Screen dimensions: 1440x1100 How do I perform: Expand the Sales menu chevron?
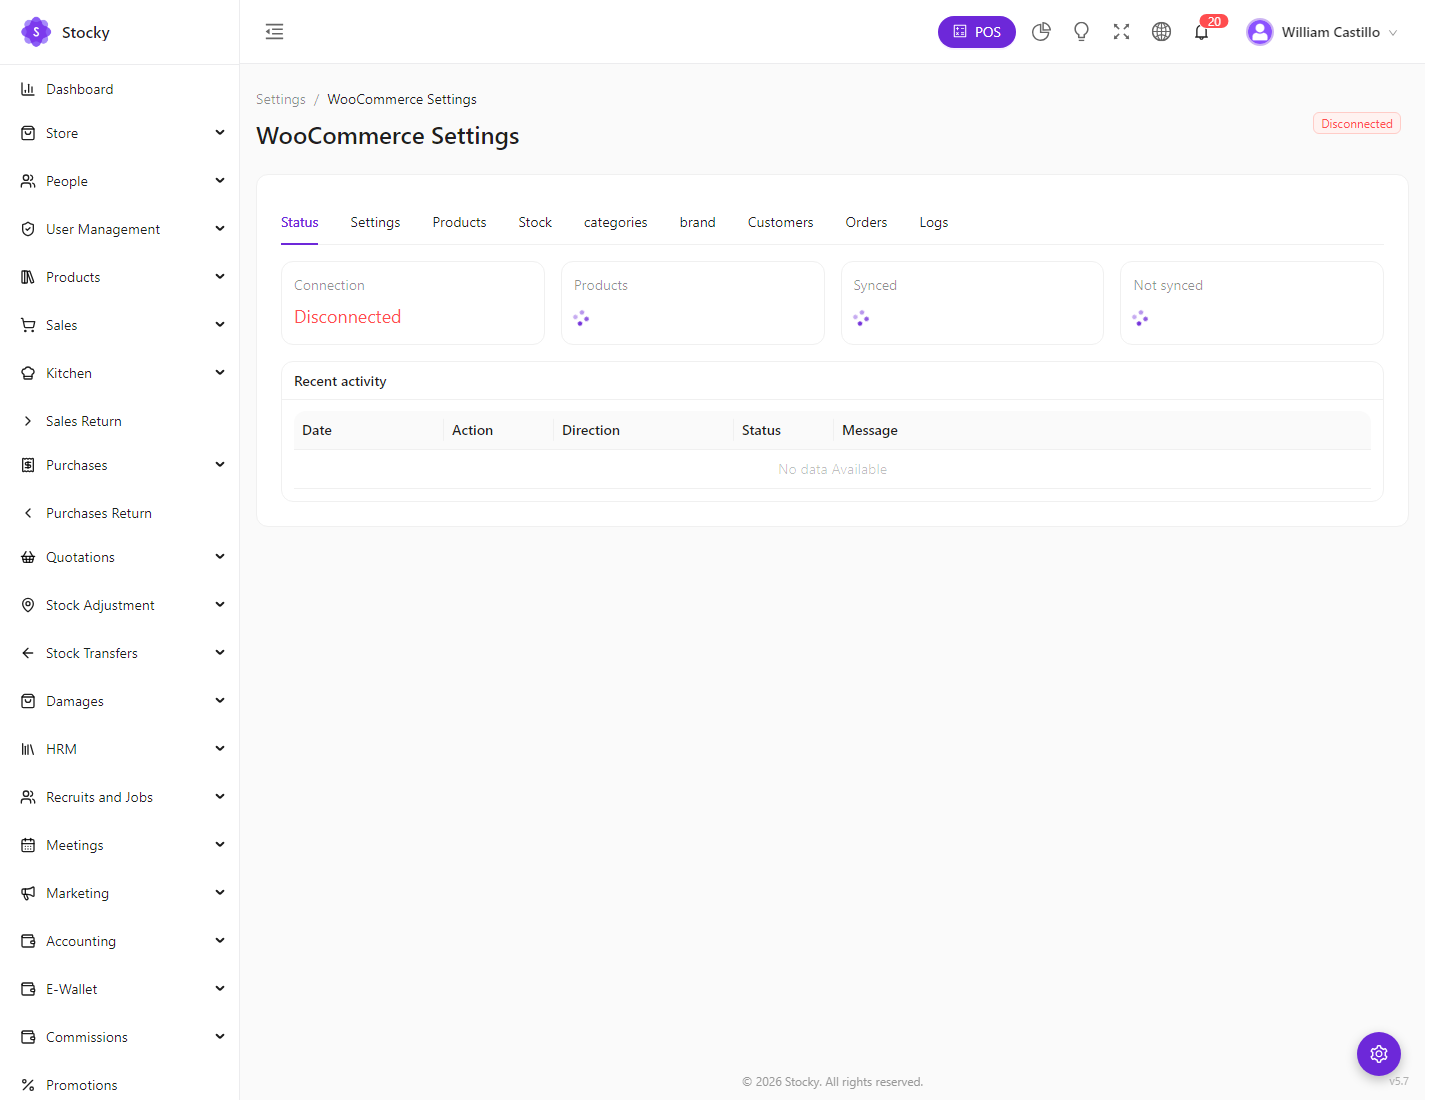[x=220, y=324]
